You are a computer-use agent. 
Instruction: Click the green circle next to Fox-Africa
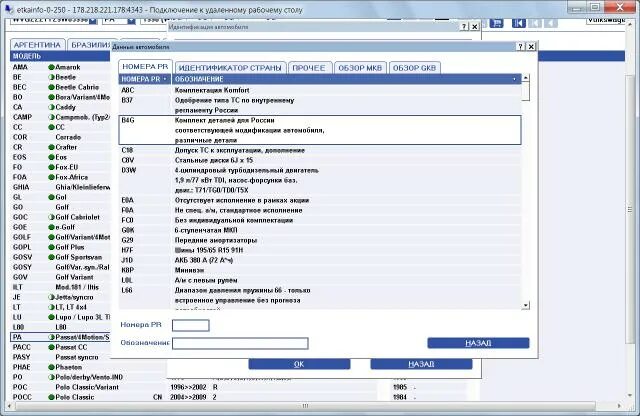click(51, 177)
